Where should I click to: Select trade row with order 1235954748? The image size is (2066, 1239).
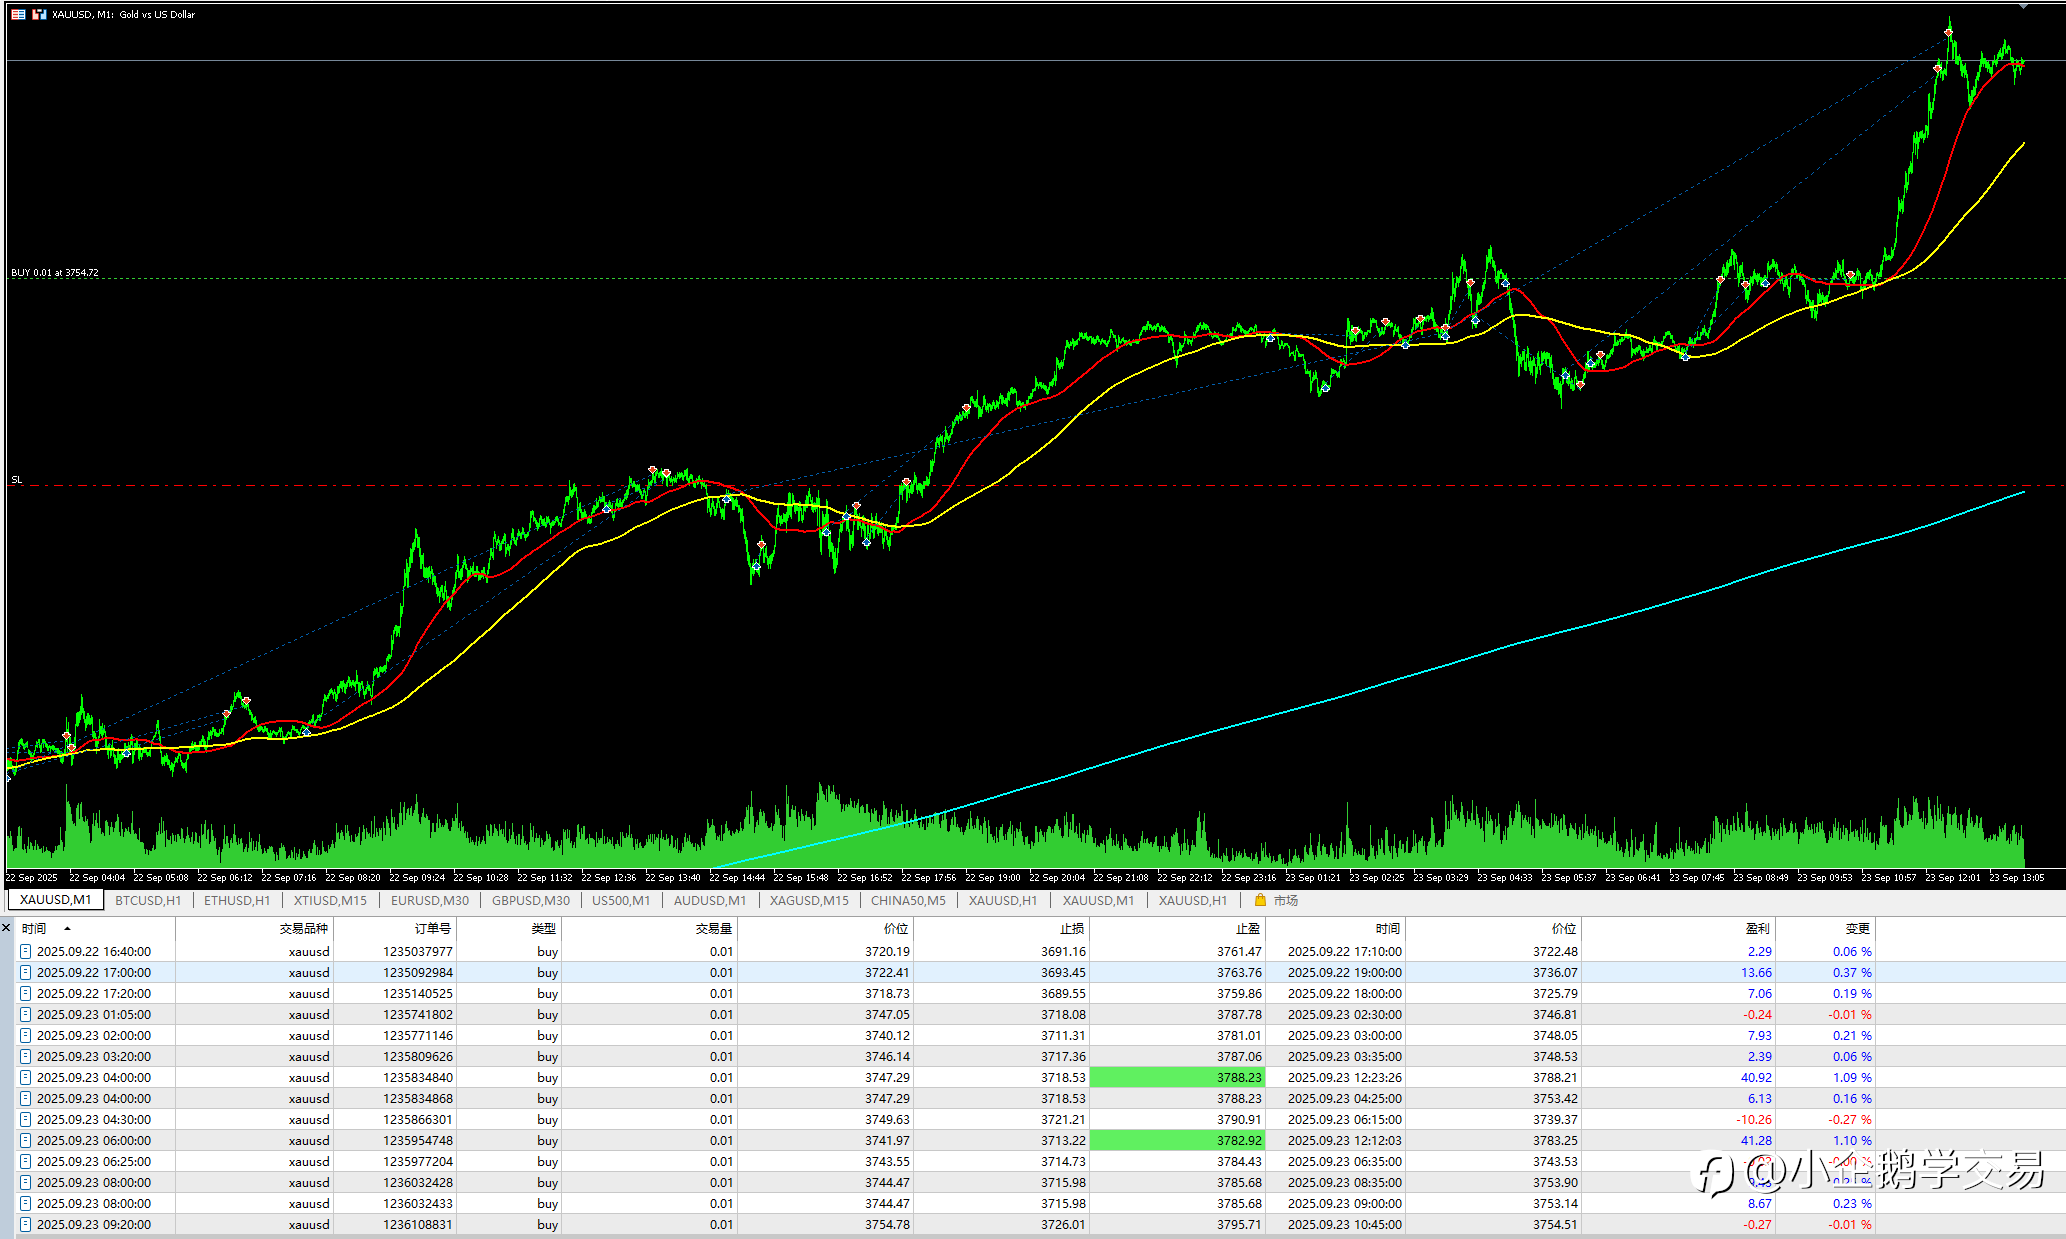[x=417, y=1140]
